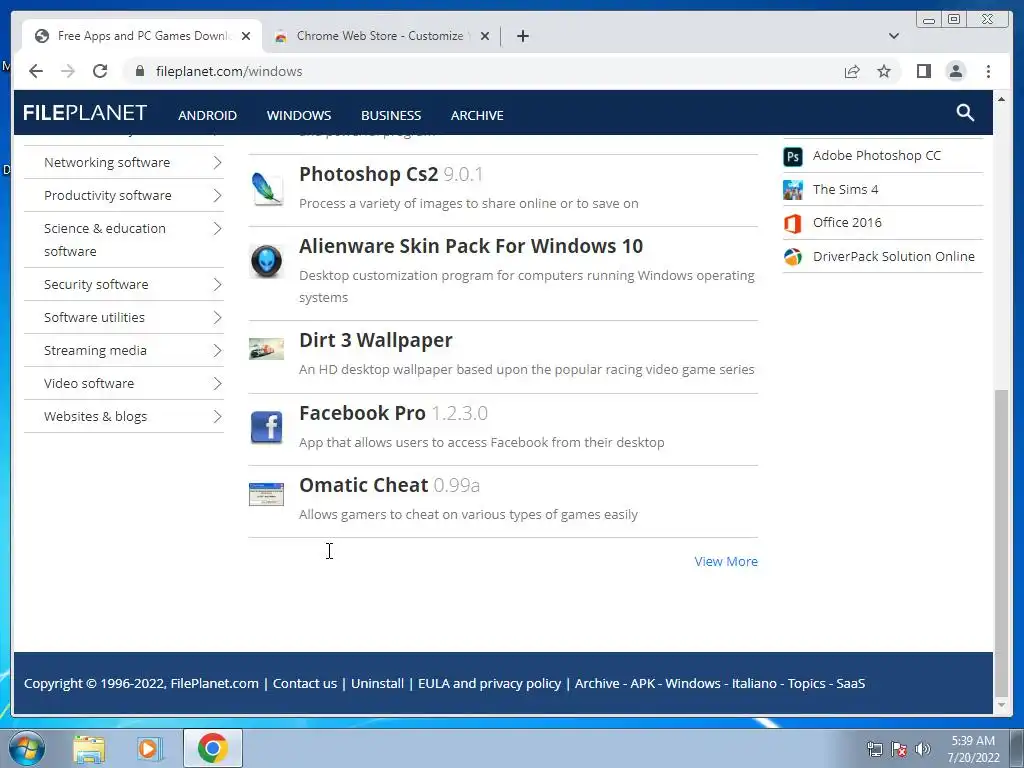Click the padlock site info icon
1024x768 pixels.
coord(140,71)
